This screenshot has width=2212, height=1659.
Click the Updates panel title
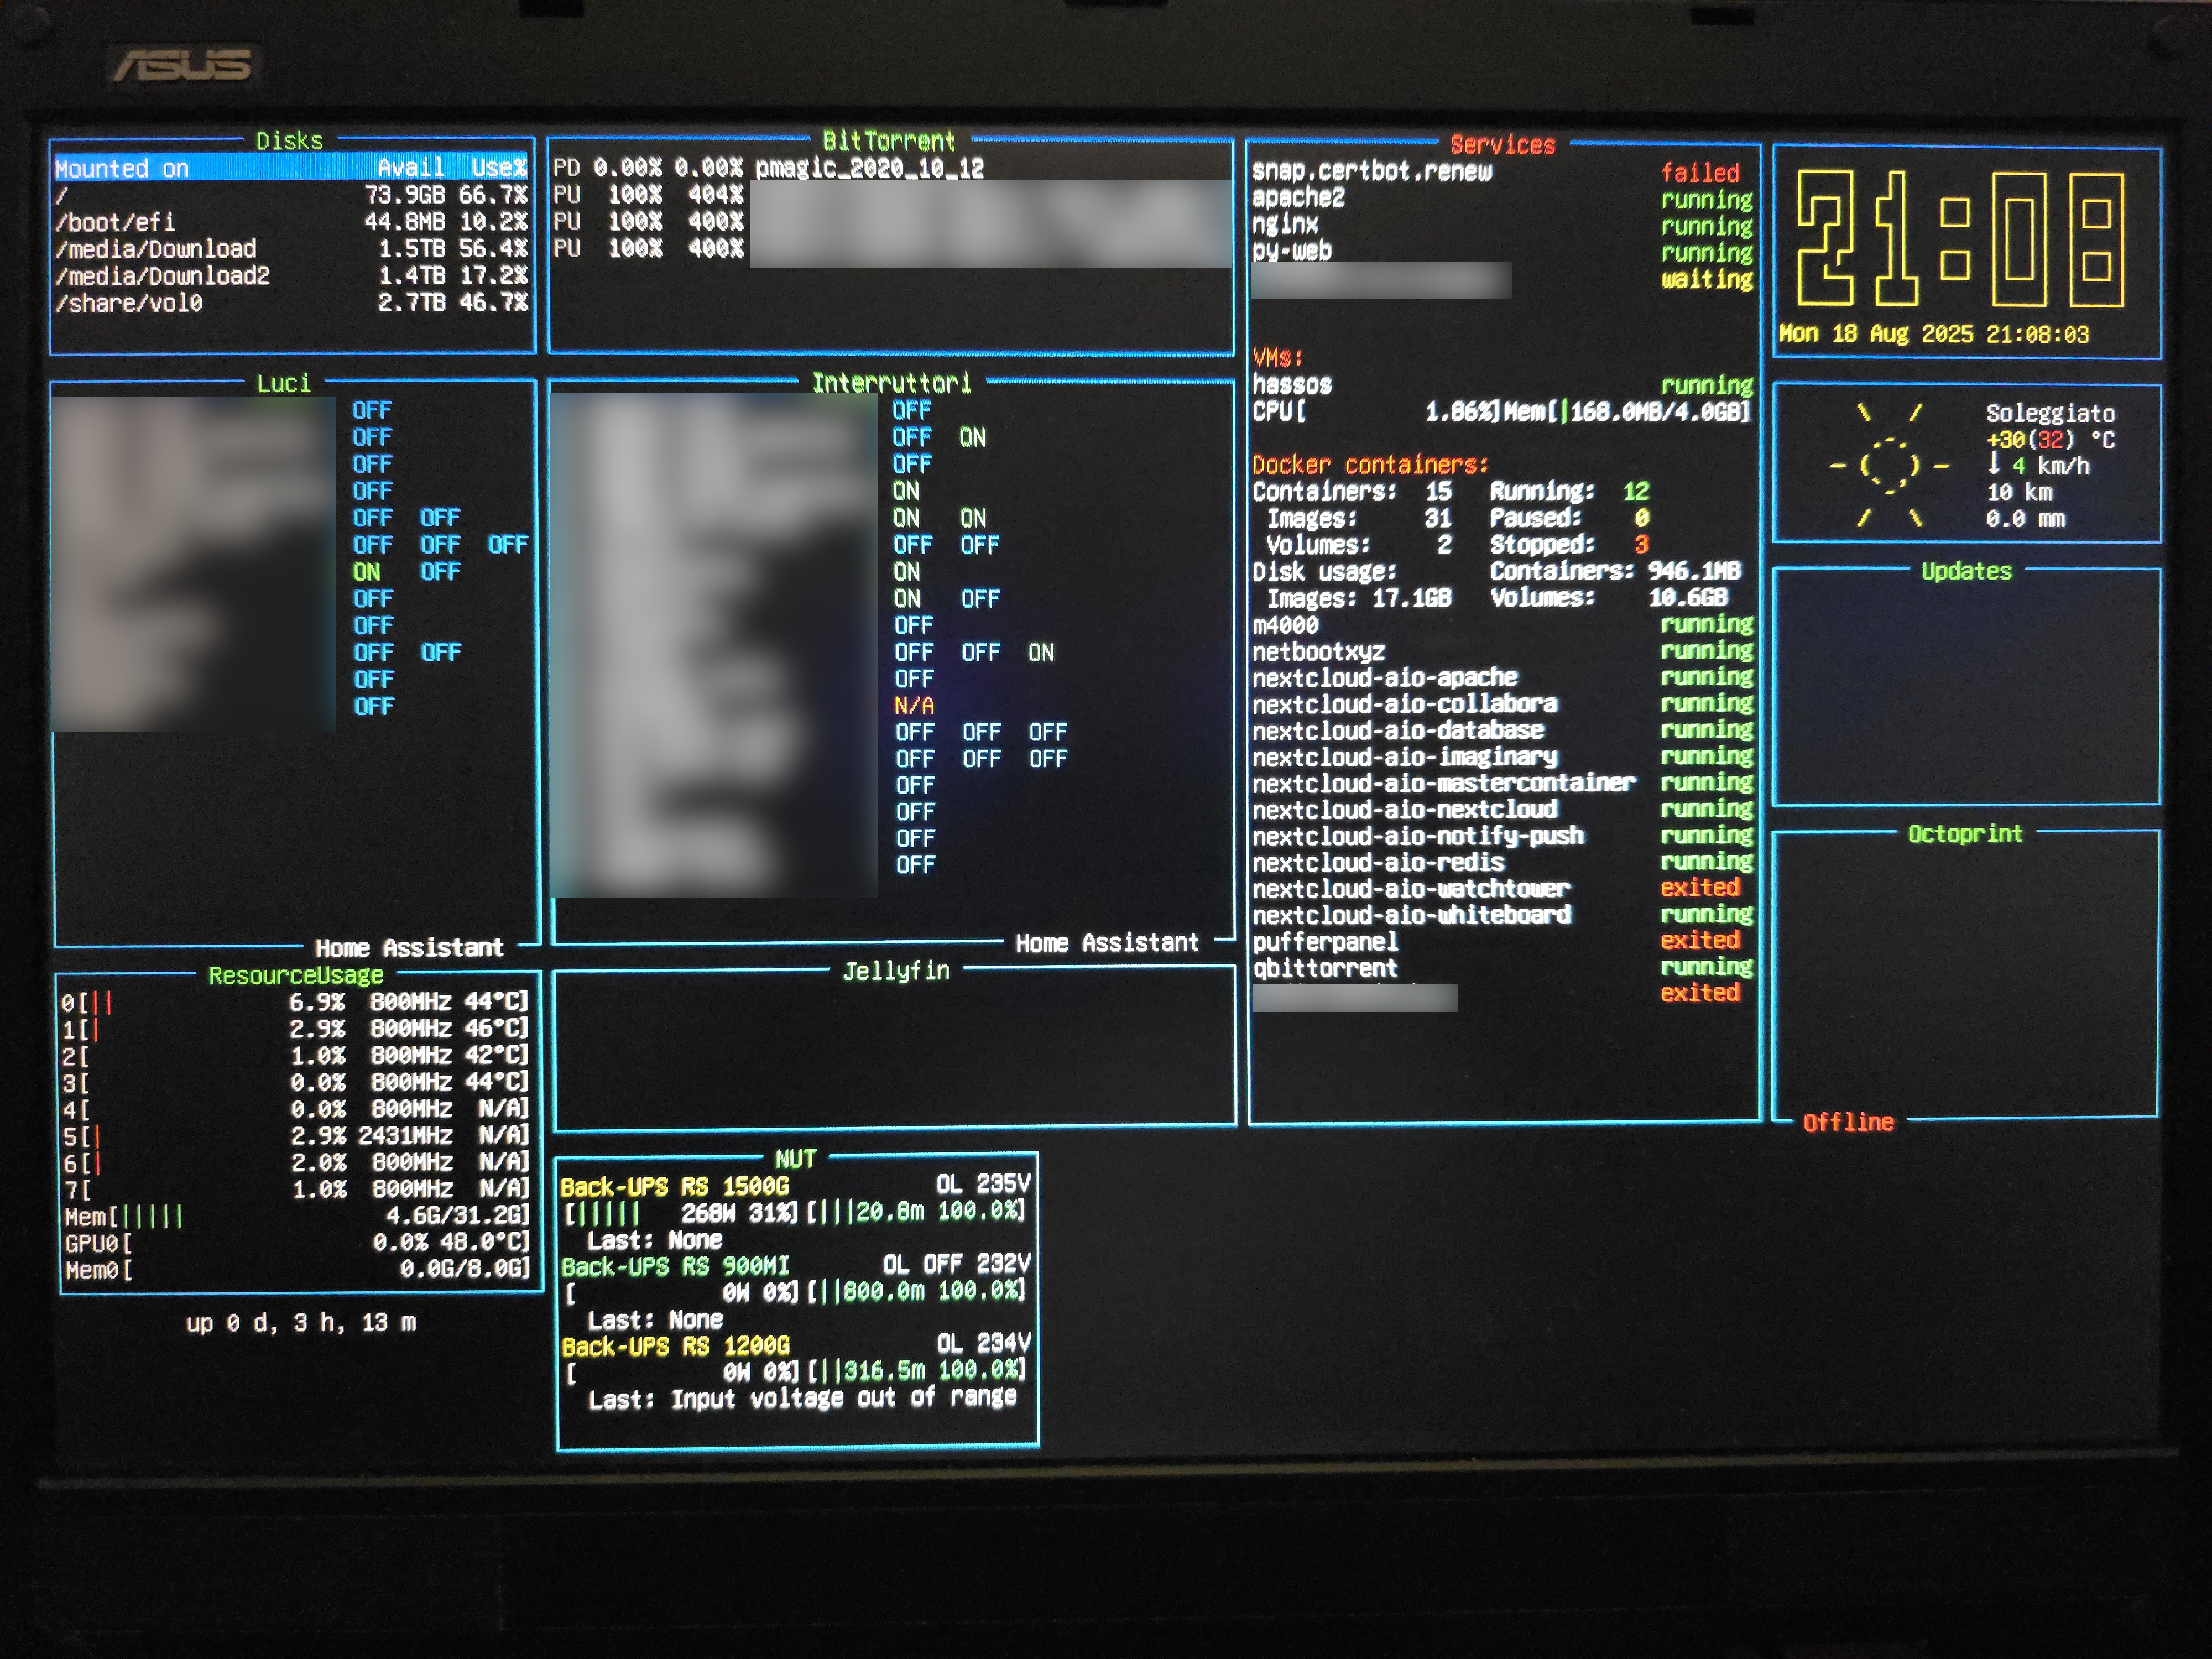pyautogui.click(x=1966, y=571)
